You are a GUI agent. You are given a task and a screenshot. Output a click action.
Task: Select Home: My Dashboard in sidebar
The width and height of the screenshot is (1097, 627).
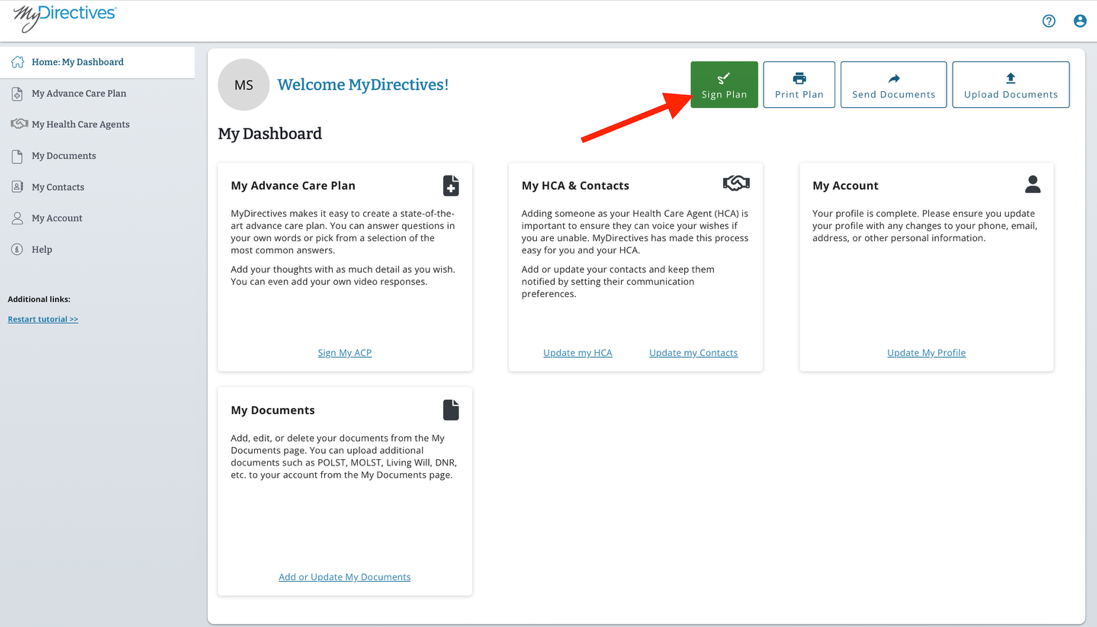tap(97, 62)
